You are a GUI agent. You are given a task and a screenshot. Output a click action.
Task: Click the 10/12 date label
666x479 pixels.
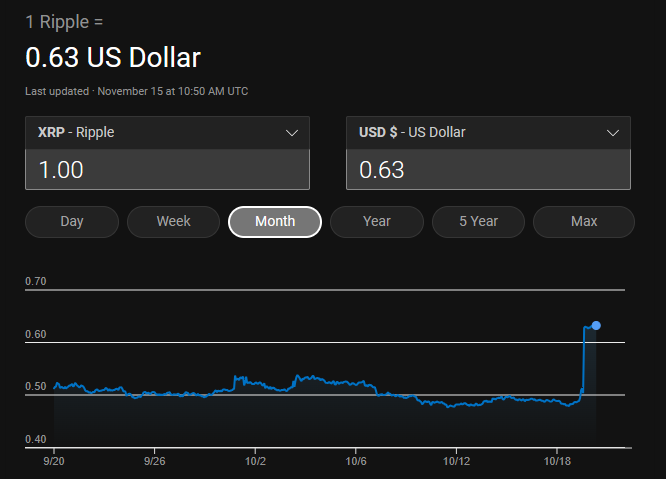pyautogui.click(x=457, y=461)
